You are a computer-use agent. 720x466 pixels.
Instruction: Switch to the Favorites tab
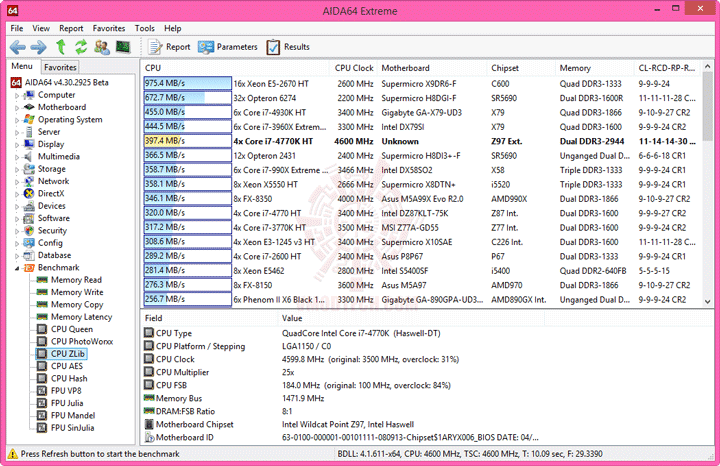(60, 67)
